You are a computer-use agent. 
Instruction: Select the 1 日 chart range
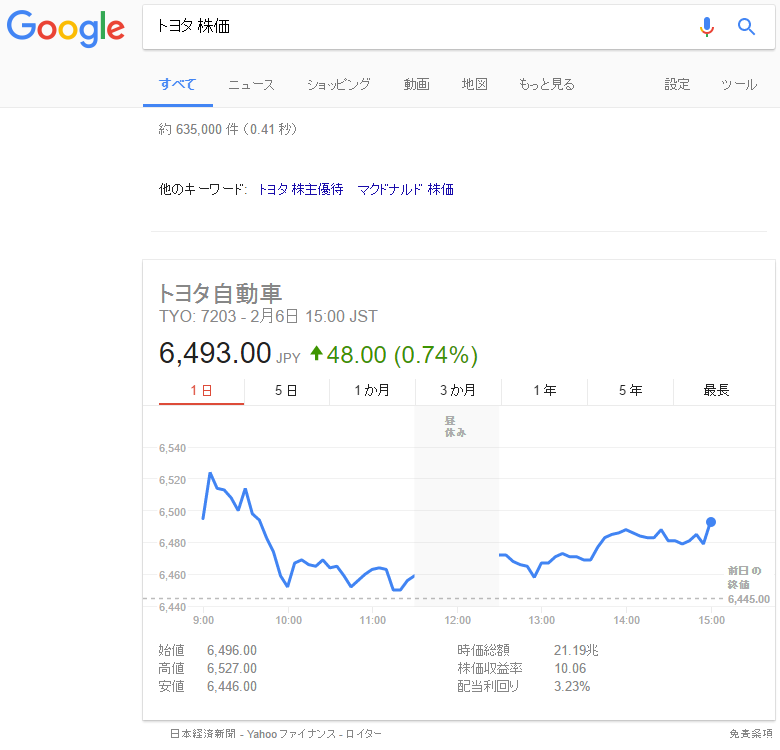(x=201, y=390)
